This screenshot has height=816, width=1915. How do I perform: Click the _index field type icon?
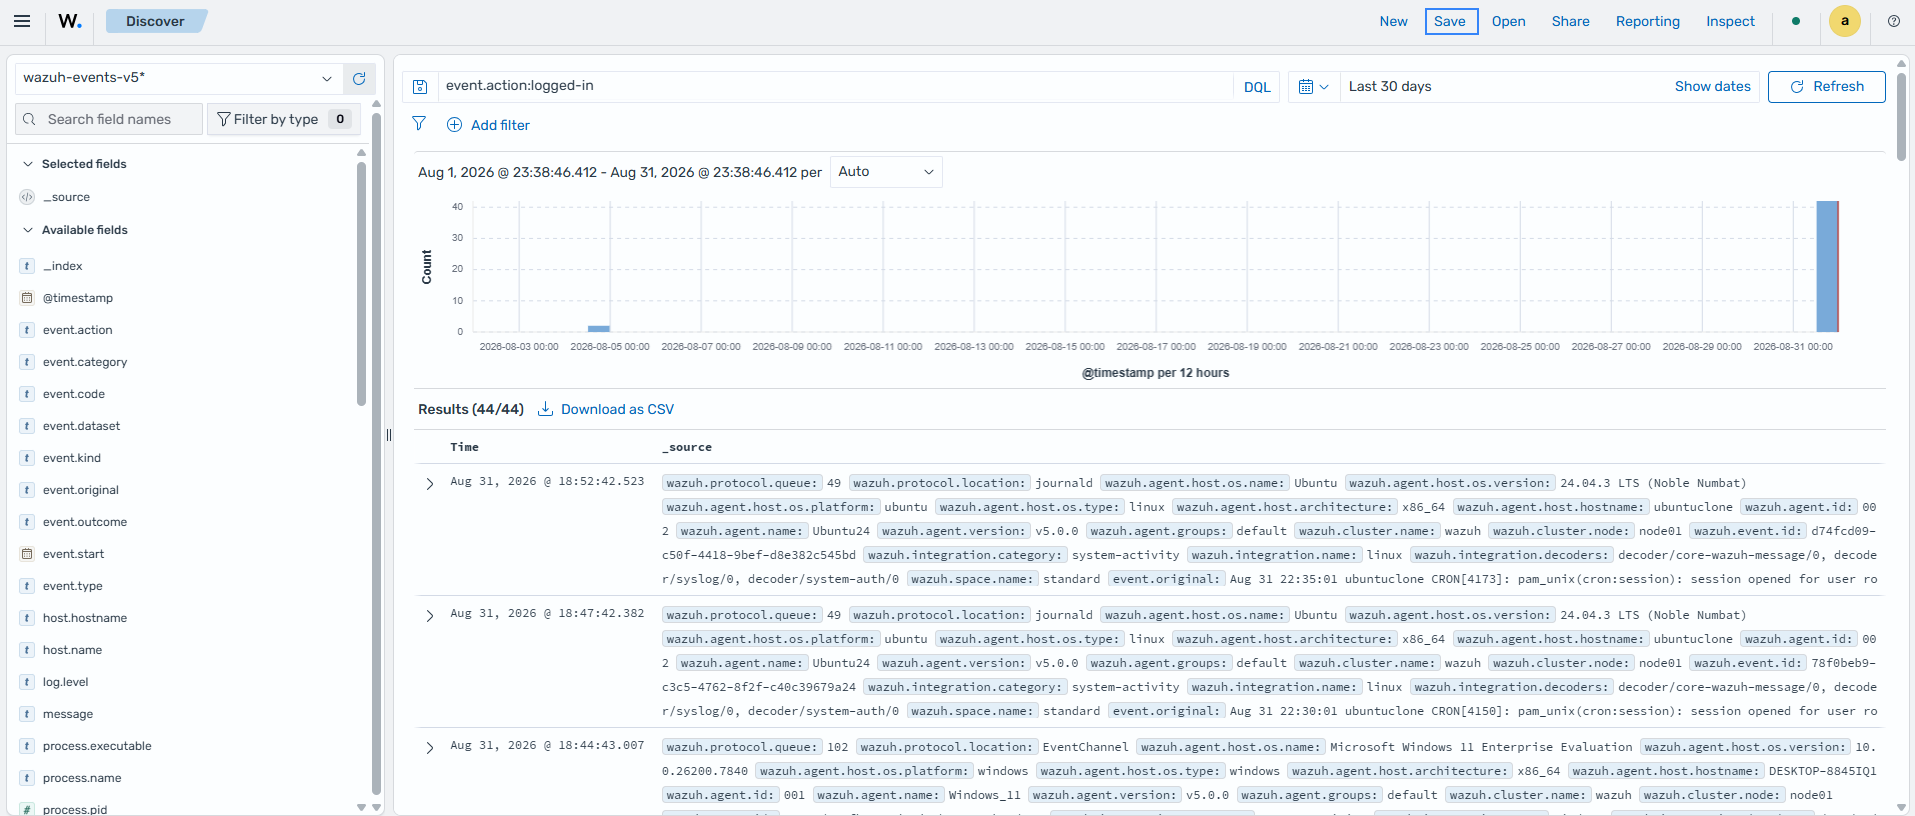click(27, 266)
